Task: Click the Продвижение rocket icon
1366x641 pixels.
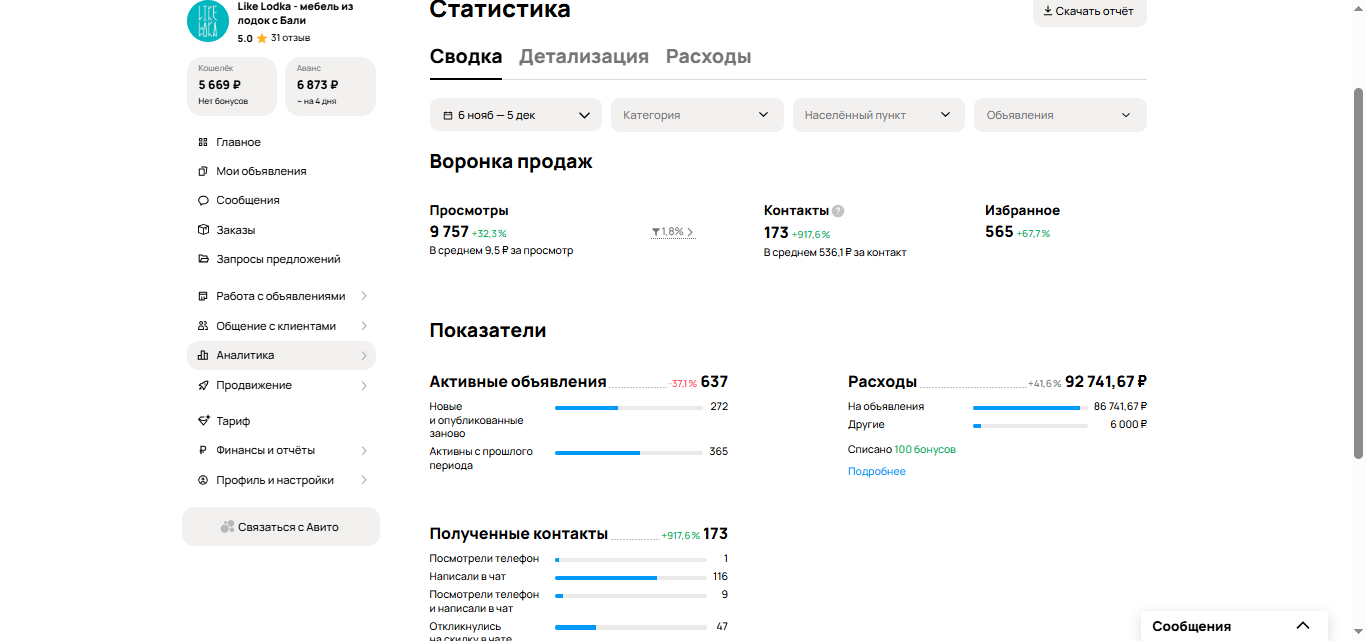Action: [x=203, y=385]
